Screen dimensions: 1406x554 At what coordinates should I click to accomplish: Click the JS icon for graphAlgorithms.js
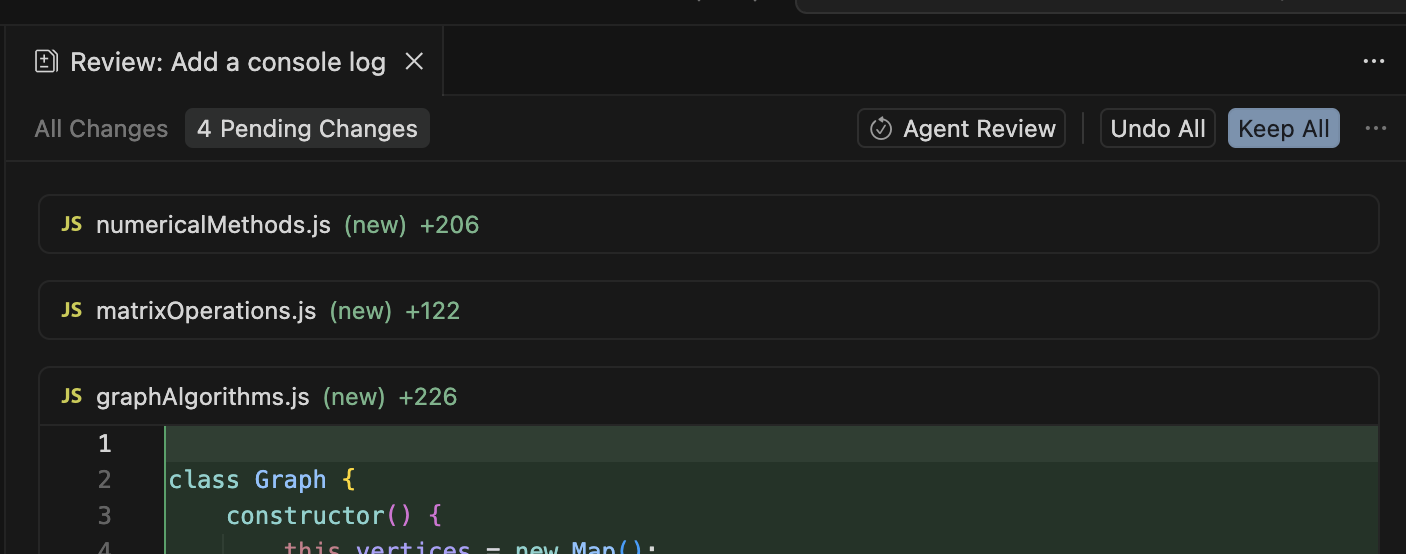pos(71,397)
